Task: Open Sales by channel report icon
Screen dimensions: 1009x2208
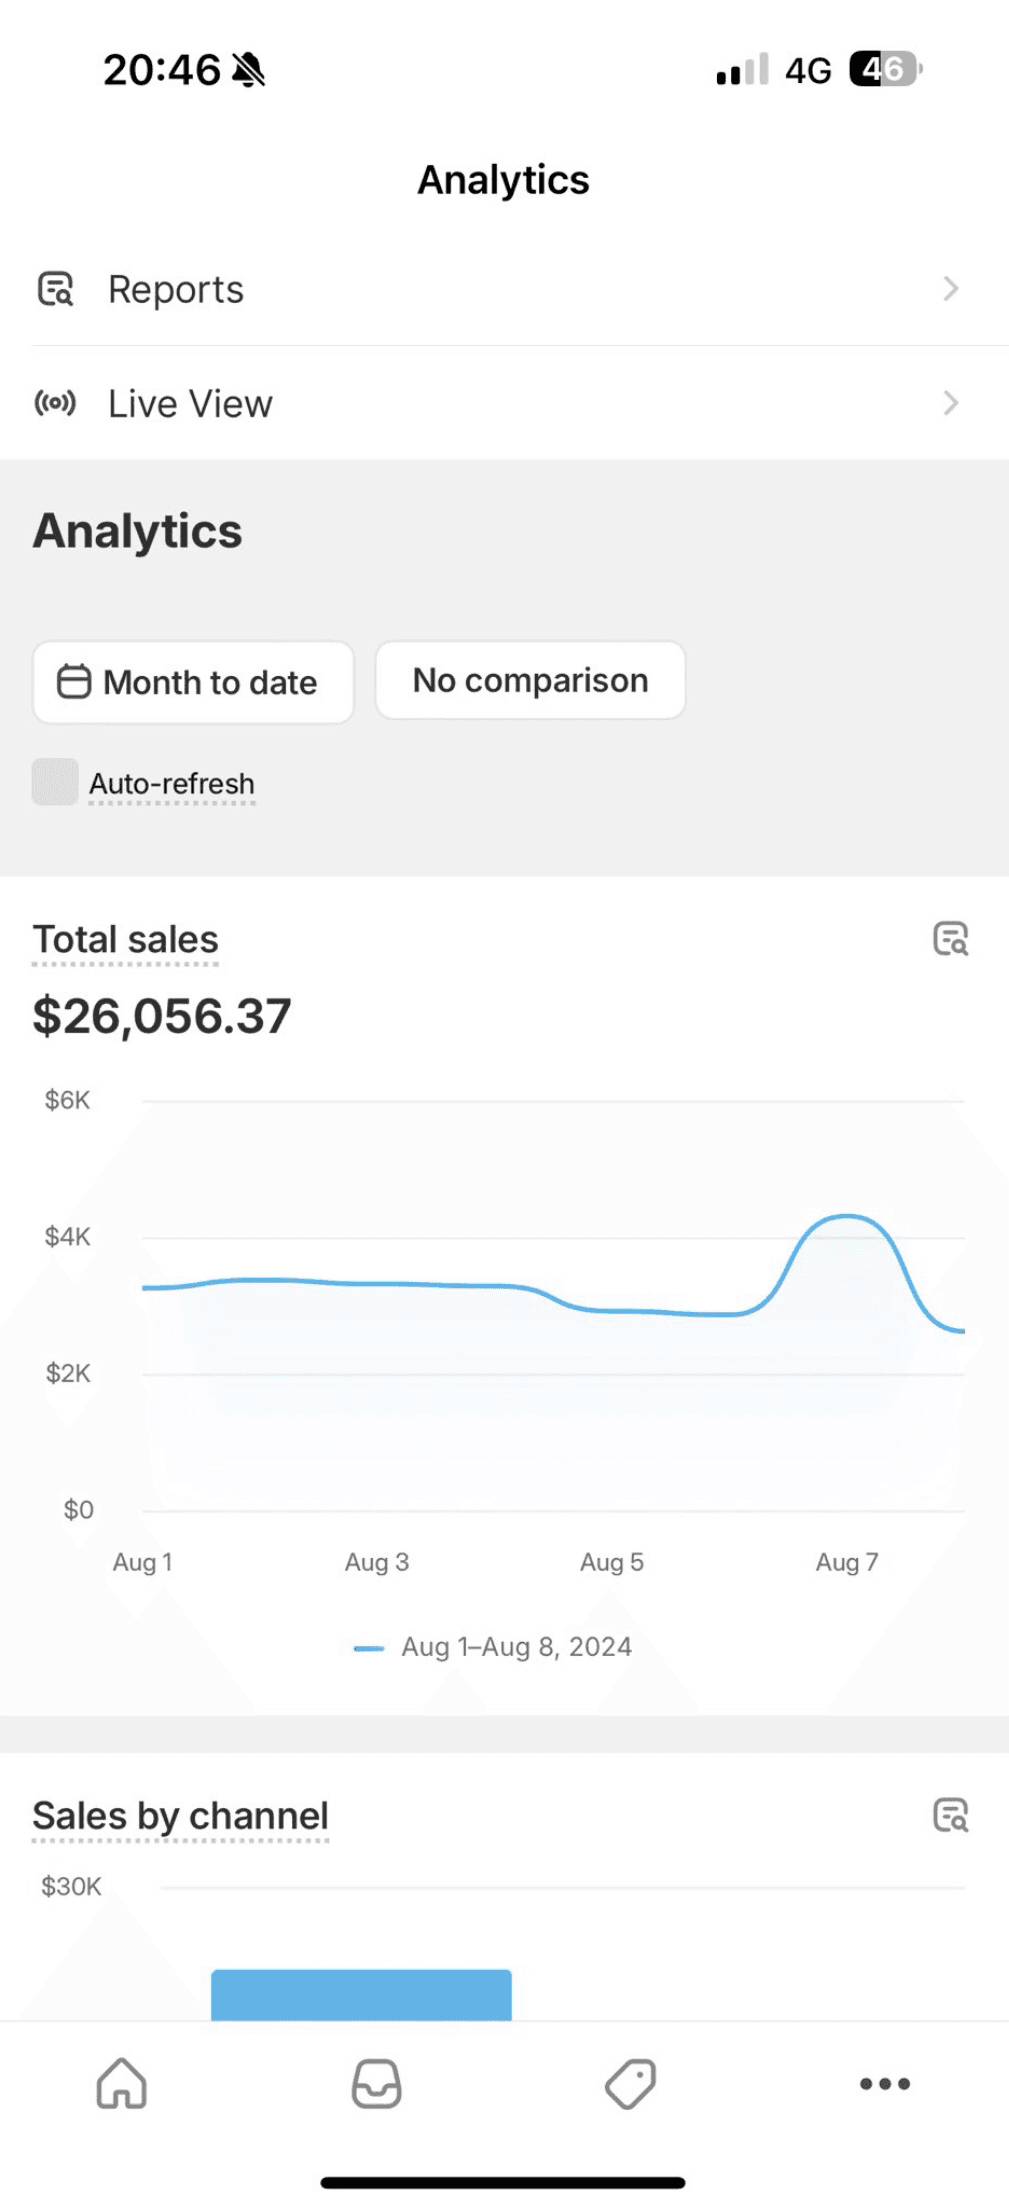Action: click(950, 1814)
